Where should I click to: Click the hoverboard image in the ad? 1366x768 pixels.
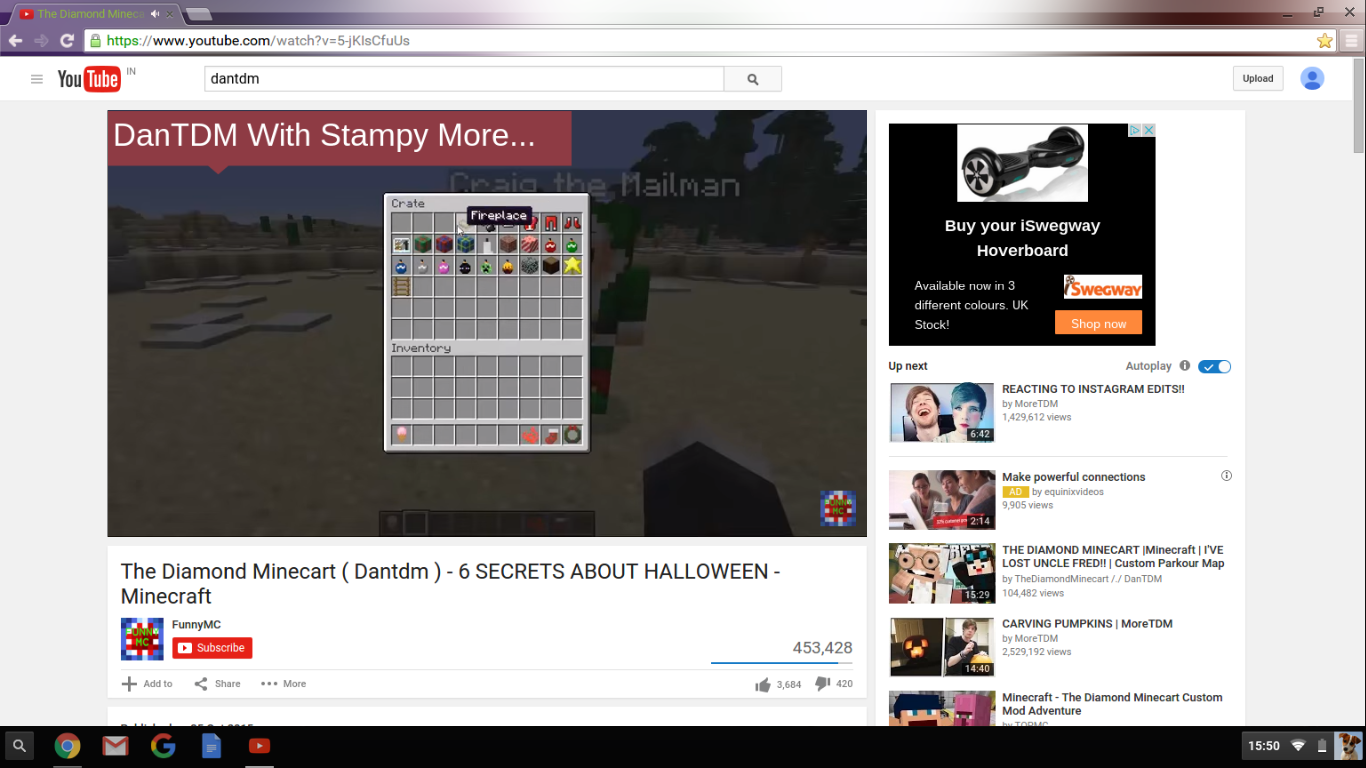(x=1022, y=163)
